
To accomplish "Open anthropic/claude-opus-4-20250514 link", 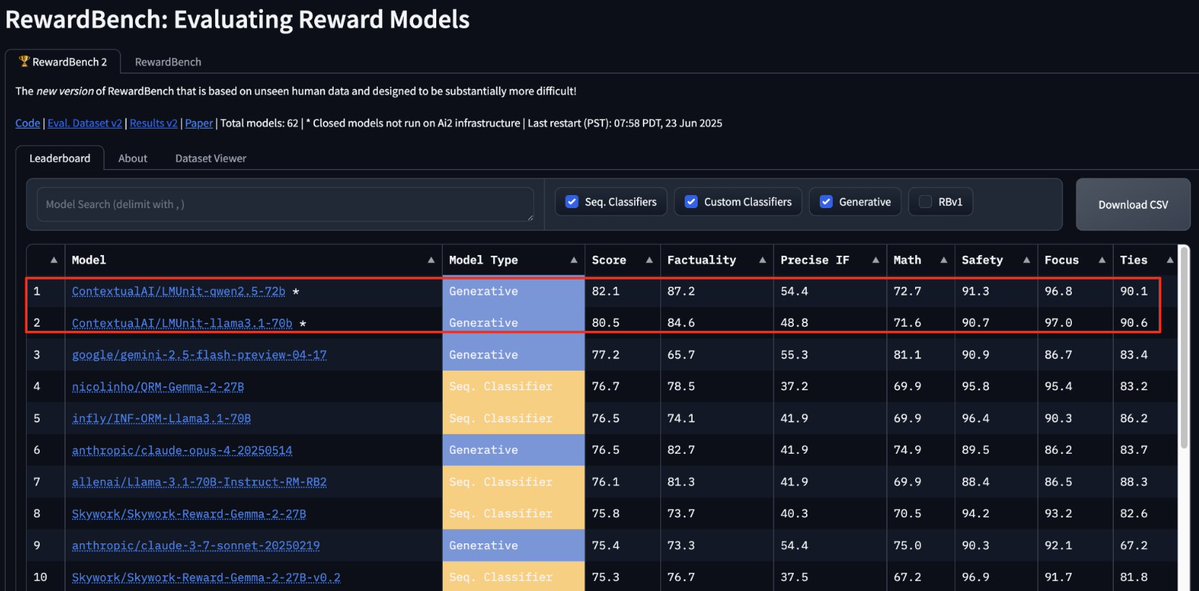I will pyautogui.click(x=182, y=450).
